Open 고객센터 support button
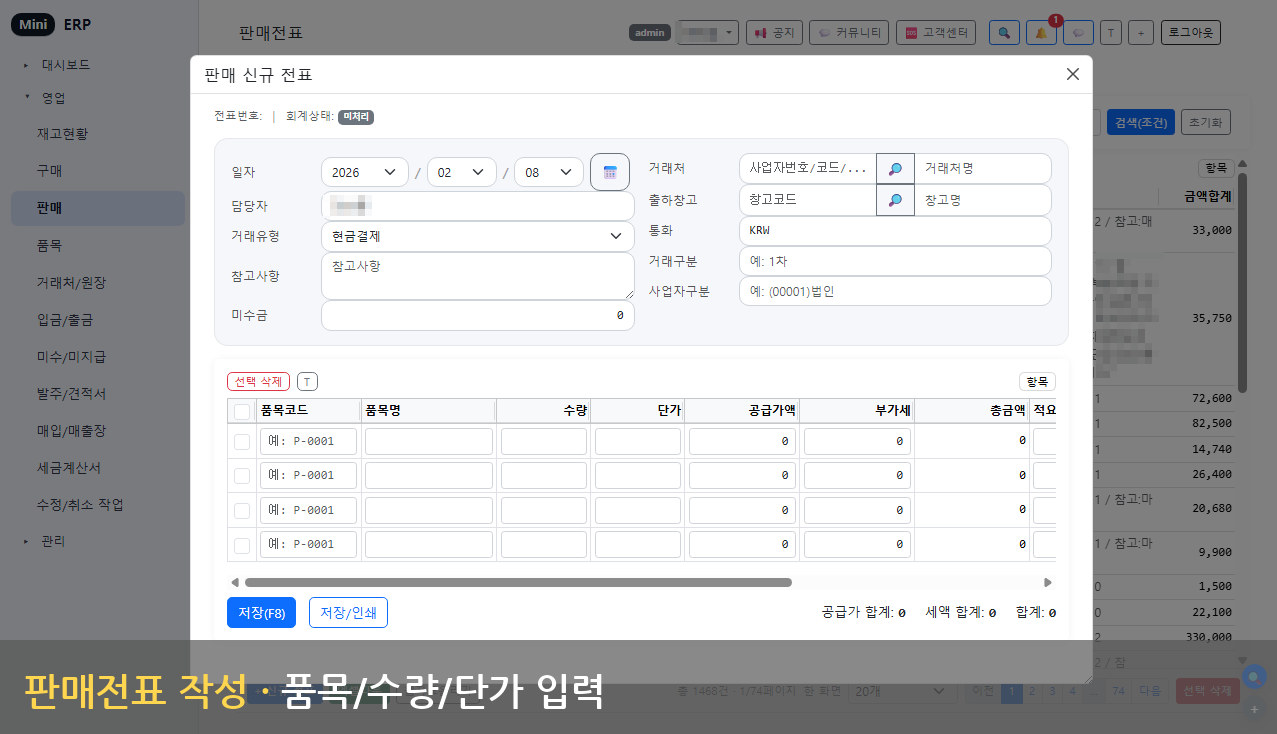Screen dimensions: 1277x734 935,33
